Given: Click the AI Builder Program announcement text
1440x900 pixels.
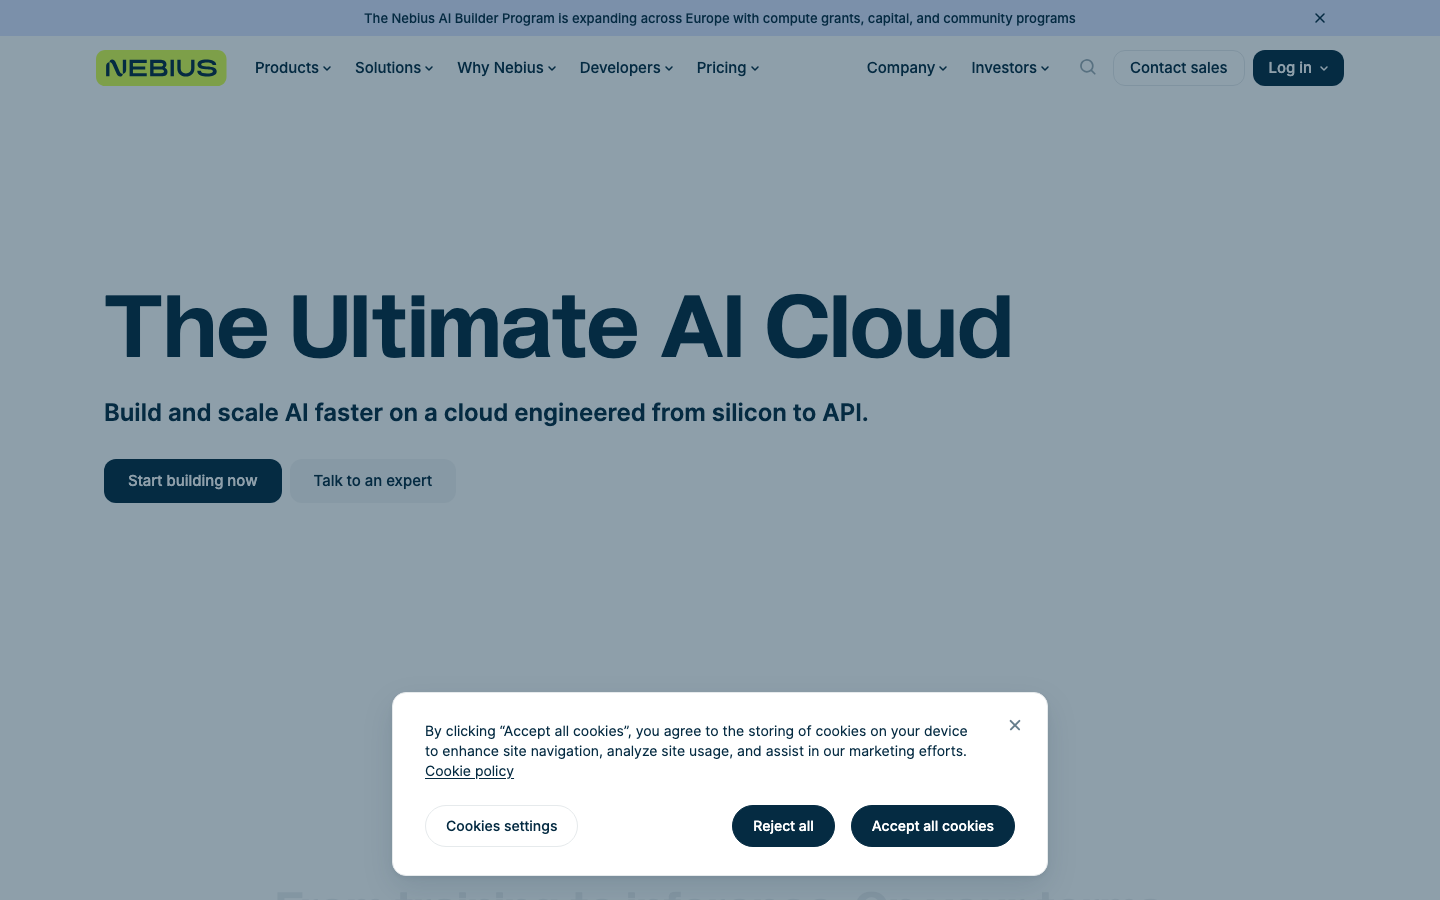Looking at the screenshot, I should 720,18.
